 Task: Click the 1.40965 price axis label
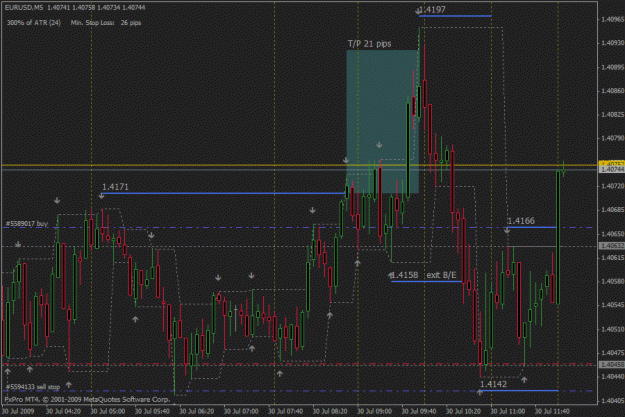613,19
